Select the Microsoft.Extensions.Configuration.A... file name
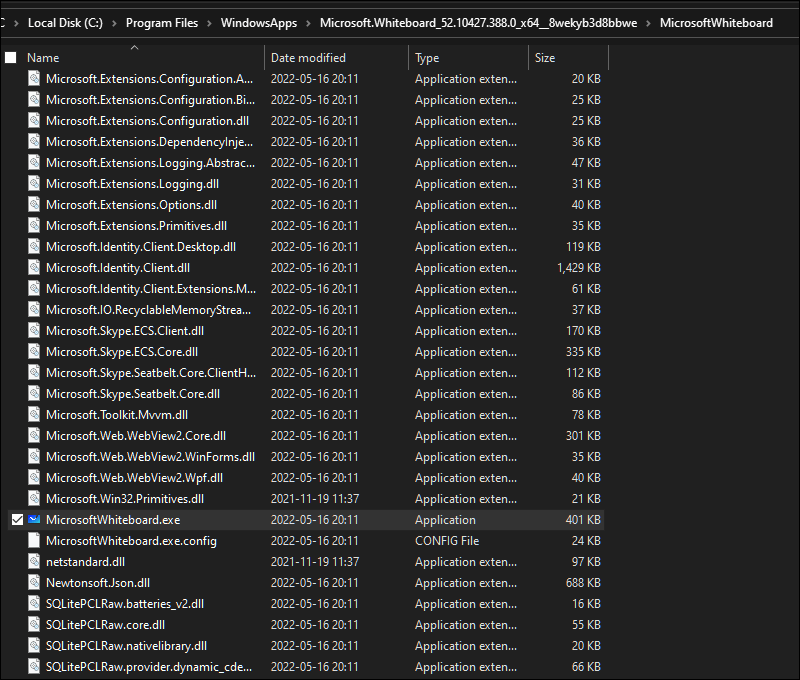 149,79
